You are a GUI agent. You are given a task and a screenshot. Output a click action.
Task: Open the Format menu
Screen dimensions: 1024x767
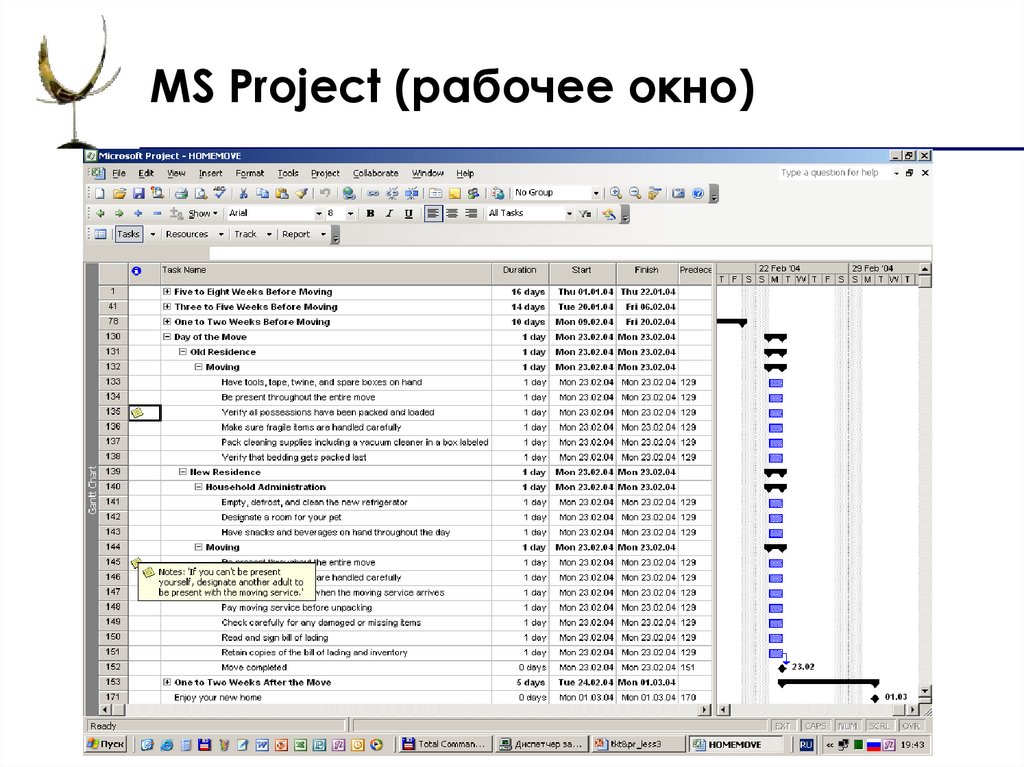tap(249, 174)
